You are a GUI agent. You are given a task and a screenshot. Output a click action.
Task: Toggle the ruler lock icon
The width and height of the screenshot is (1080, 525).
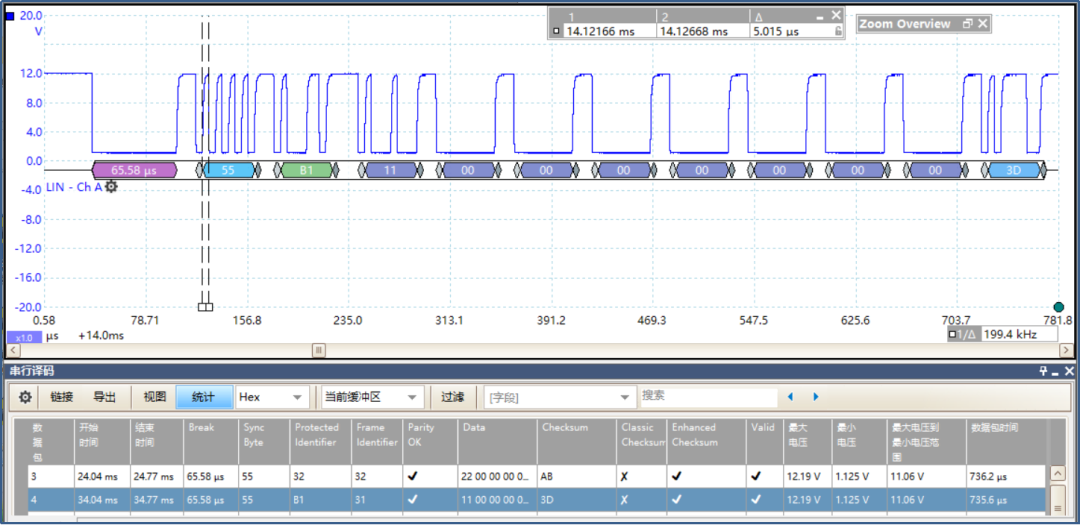point(838,31)
